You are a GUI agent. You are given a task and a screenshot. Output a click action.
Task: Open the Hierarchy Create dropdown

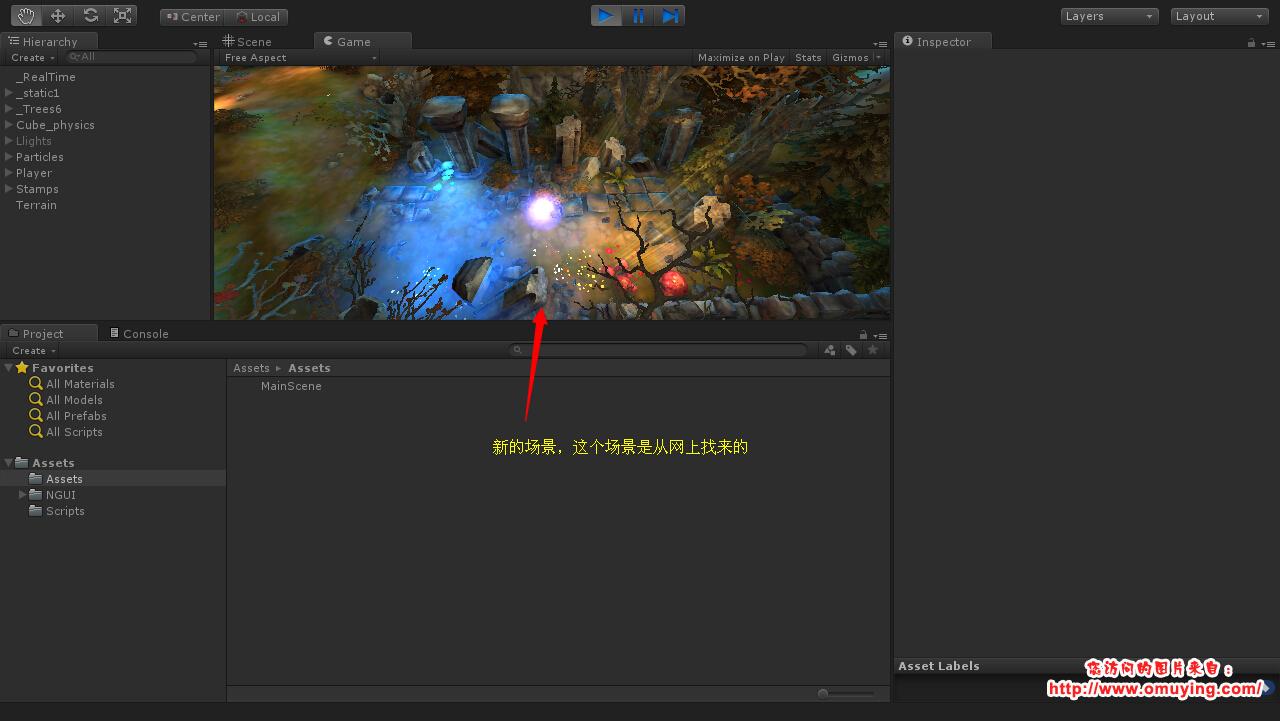33,58
